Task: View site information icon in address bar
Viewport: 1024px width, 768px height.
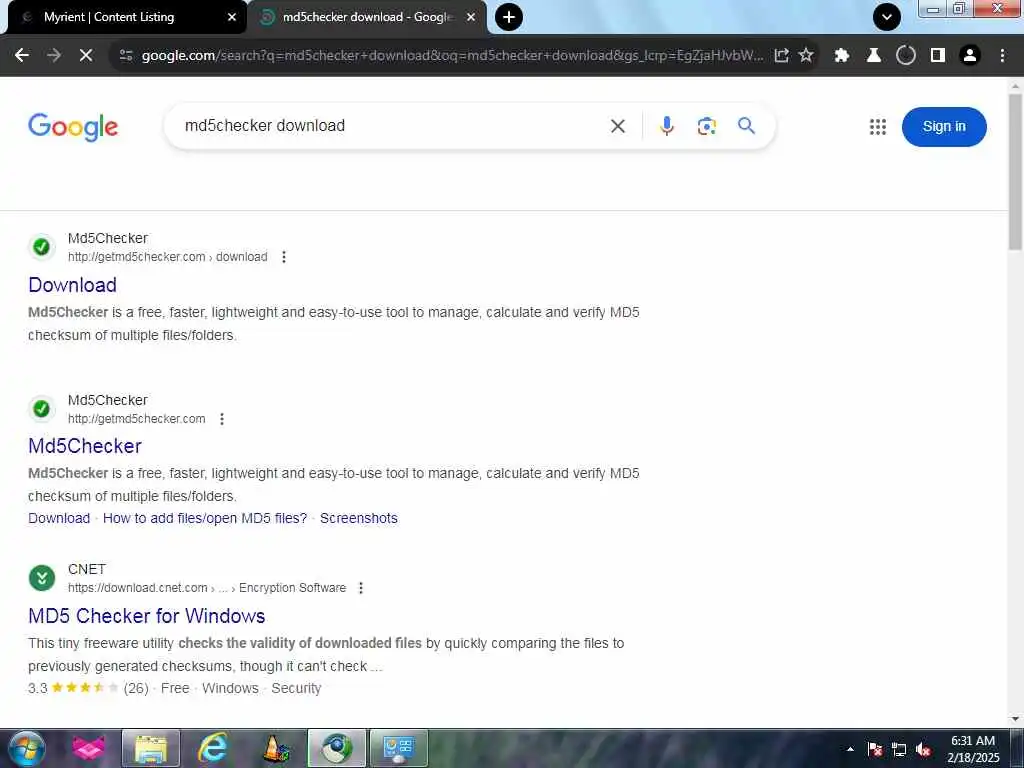Action: coord(126,56)
